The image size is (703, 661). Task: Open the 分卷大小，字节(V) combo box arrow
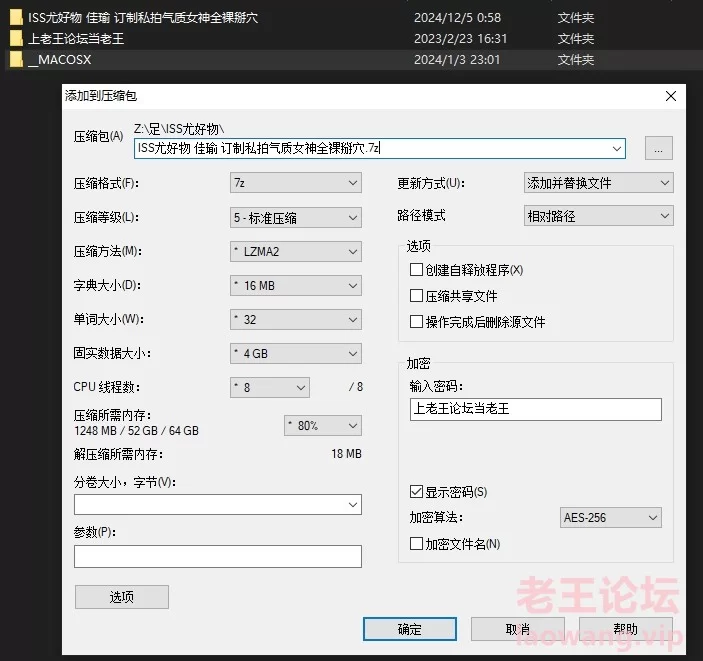pyautogui.click(x=353, y=505)
